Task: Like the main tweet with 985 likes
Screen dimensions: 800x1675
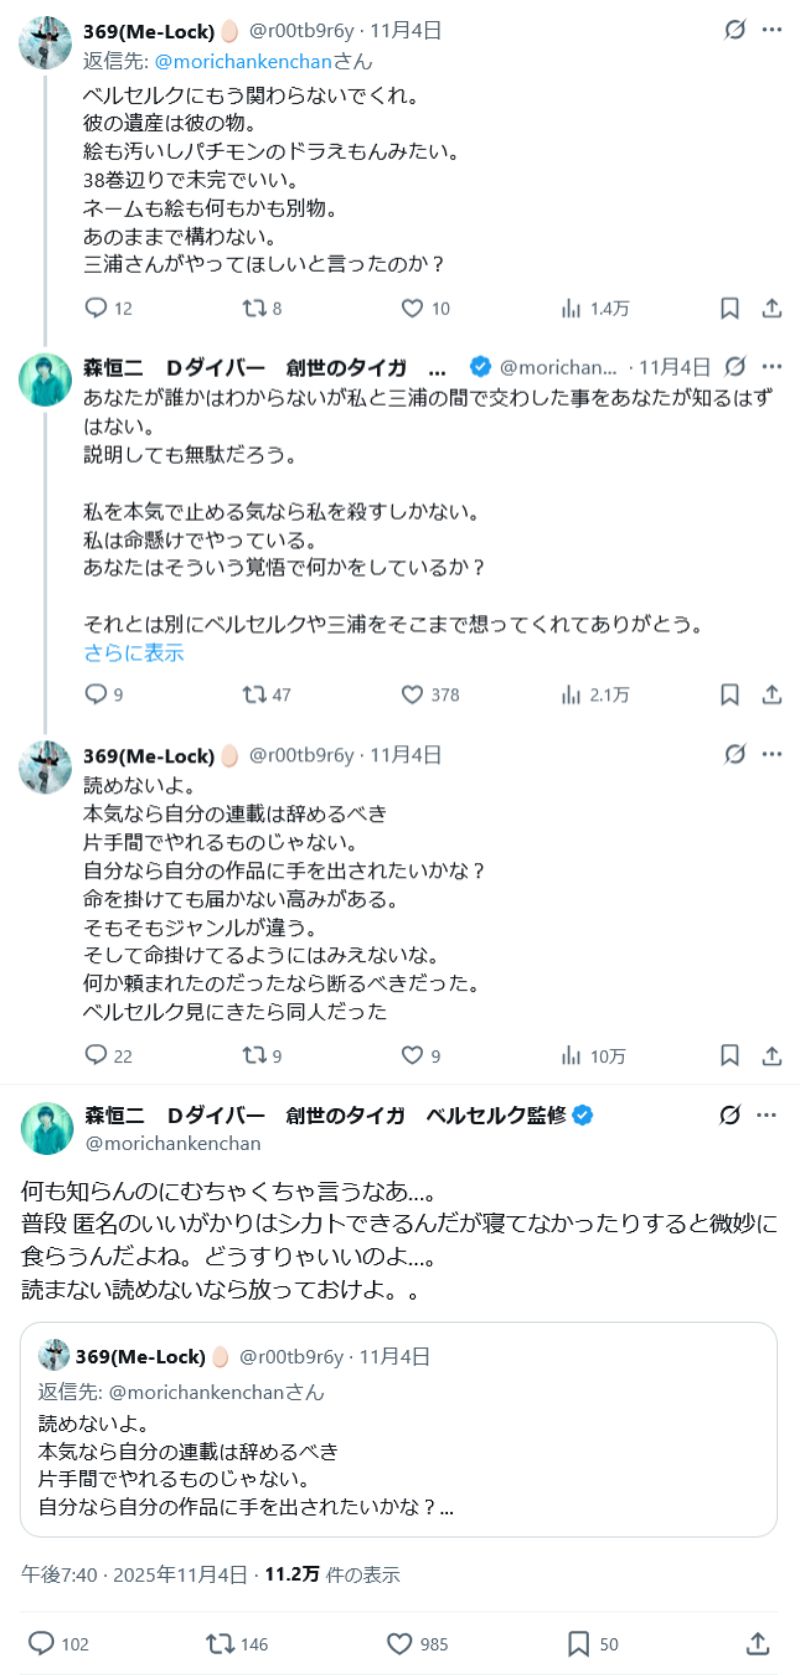Action: click(400, 1644)
